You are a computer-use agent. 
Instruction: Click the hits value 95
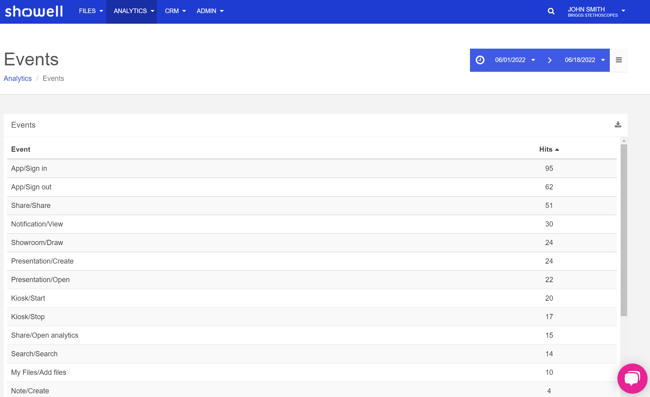[549, 168]
